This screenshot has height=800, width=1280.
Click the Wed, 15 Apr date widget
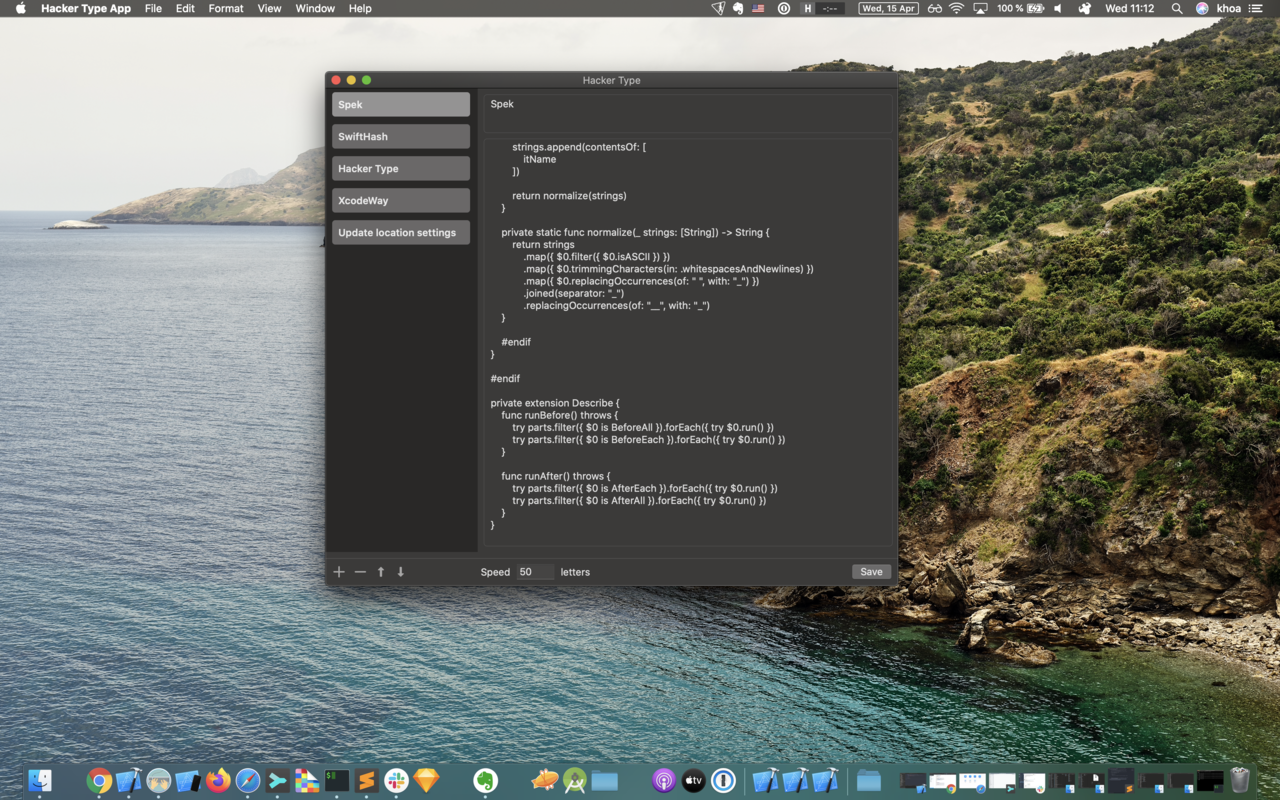[888, 8]
